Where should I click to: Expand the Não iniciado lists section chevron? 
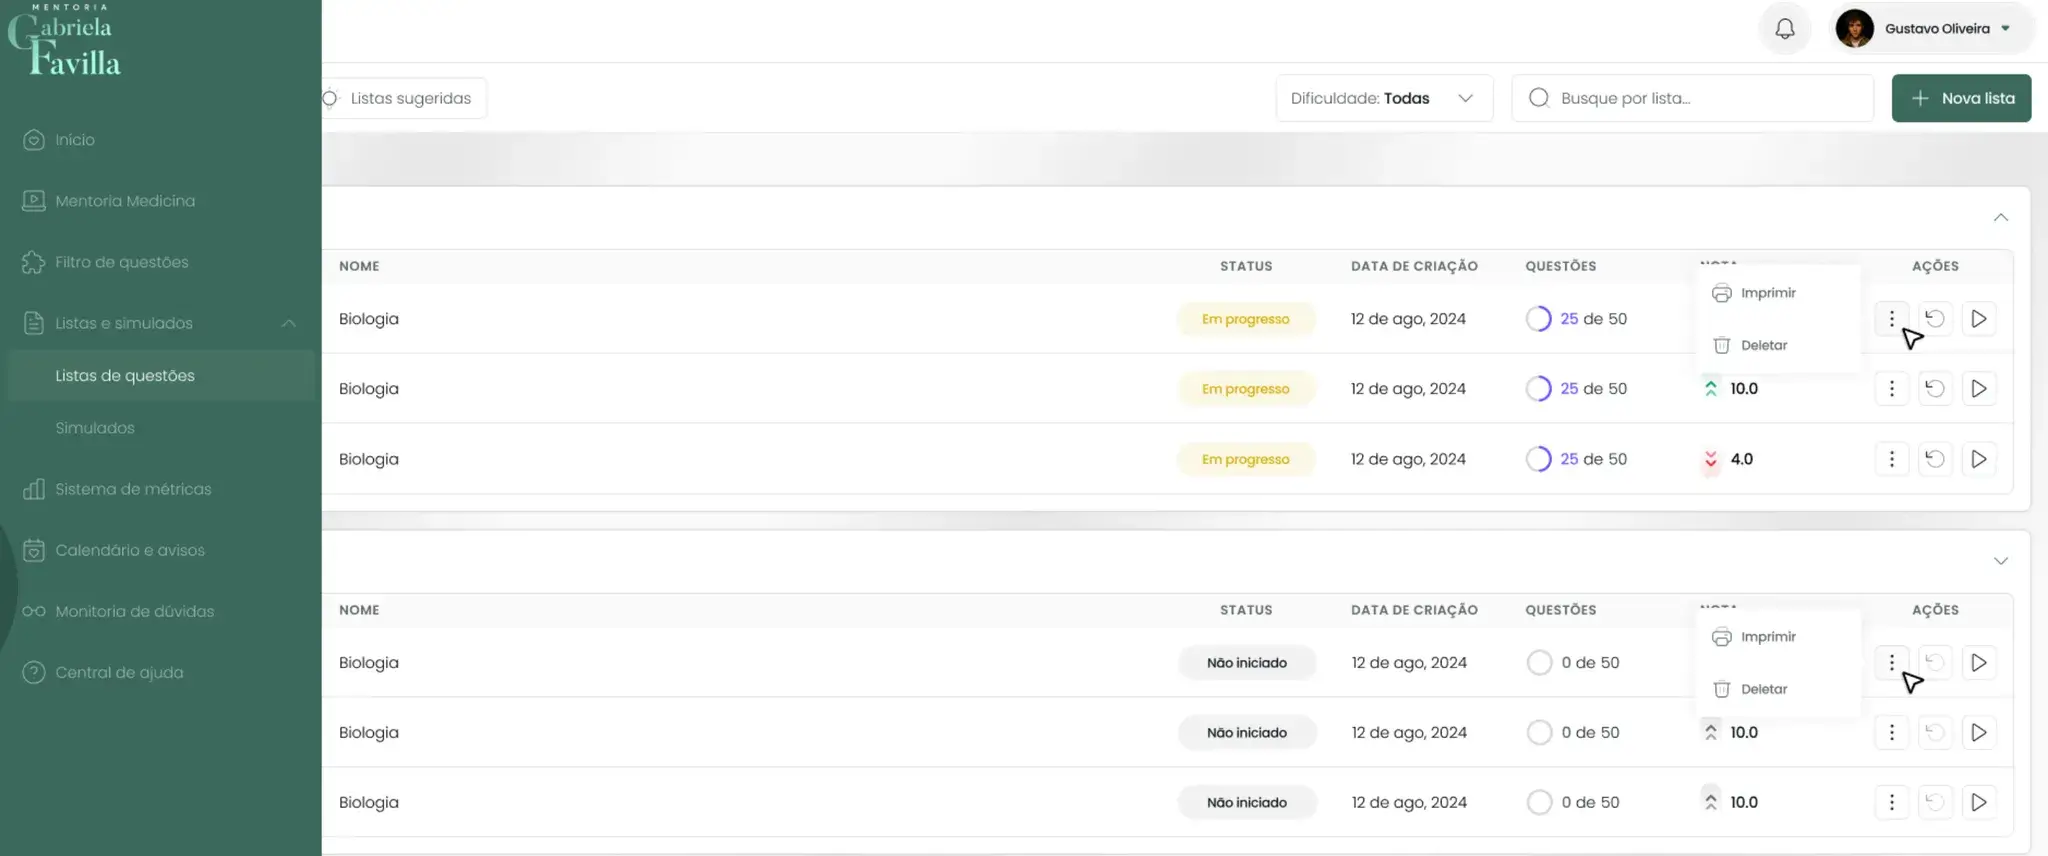(x=2001, y=561)
